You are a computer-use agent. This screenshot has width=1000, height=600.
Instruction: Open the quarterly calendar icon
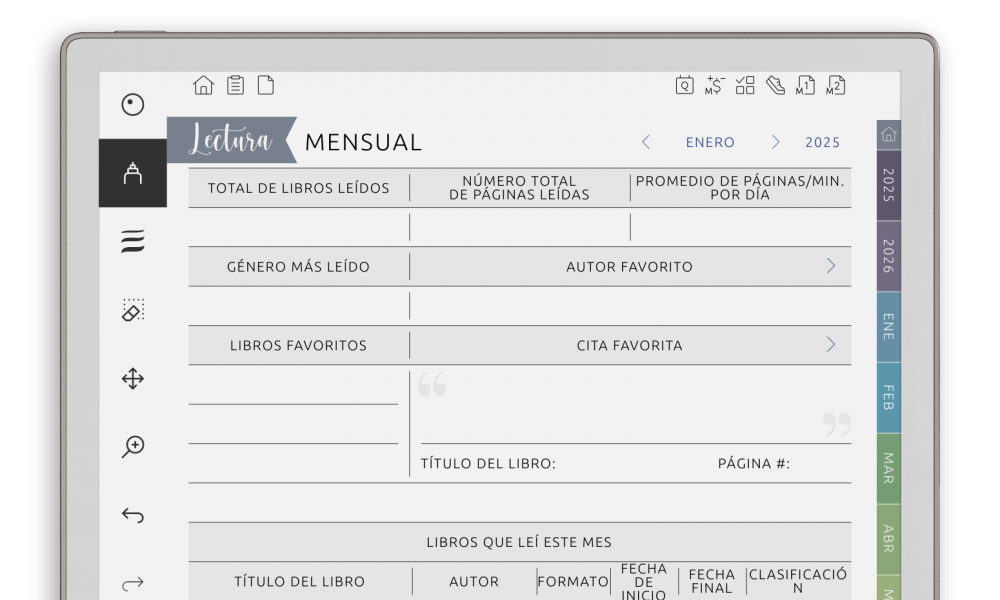pos(684,85)
